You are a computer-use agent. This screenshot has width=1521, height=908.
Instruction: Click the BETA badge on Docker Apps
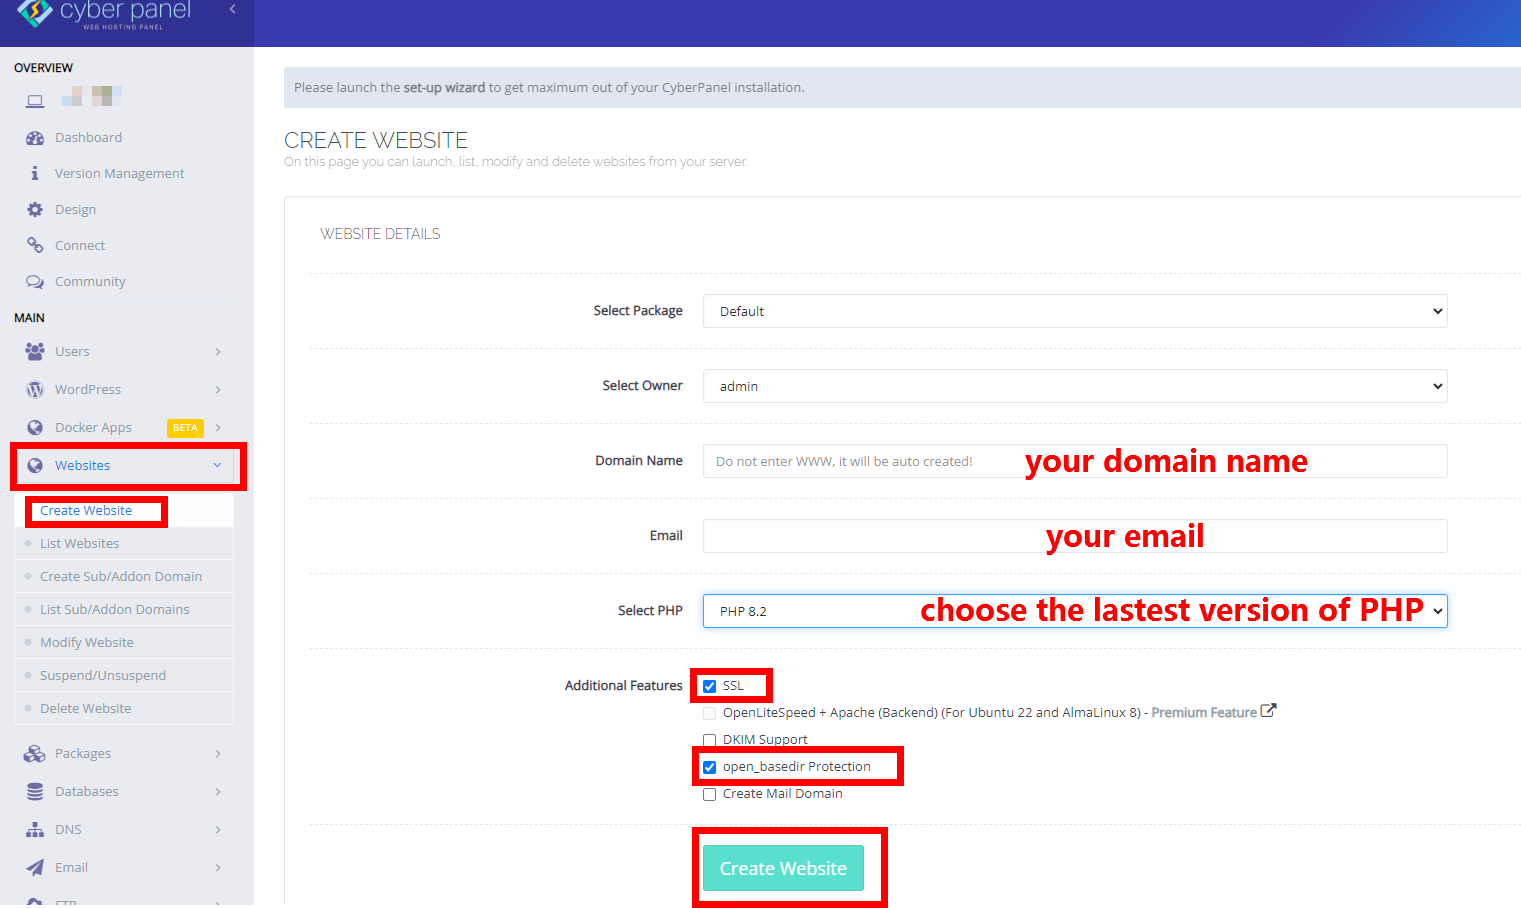pyautogui.click(x=185, y=428)
